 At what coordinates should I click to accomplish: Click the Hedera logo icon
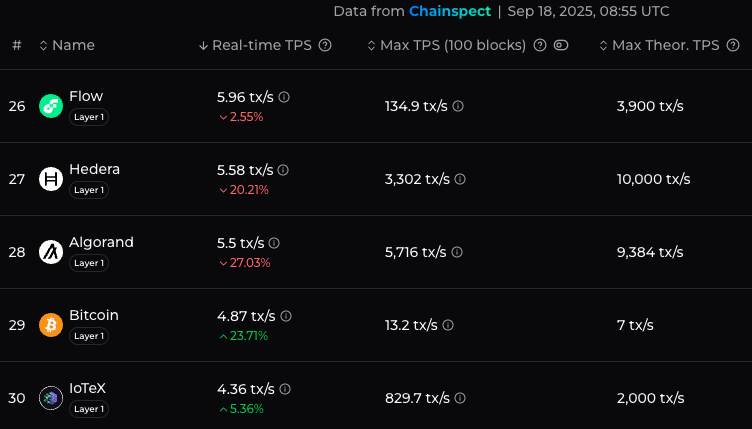[x=51, y=179]
